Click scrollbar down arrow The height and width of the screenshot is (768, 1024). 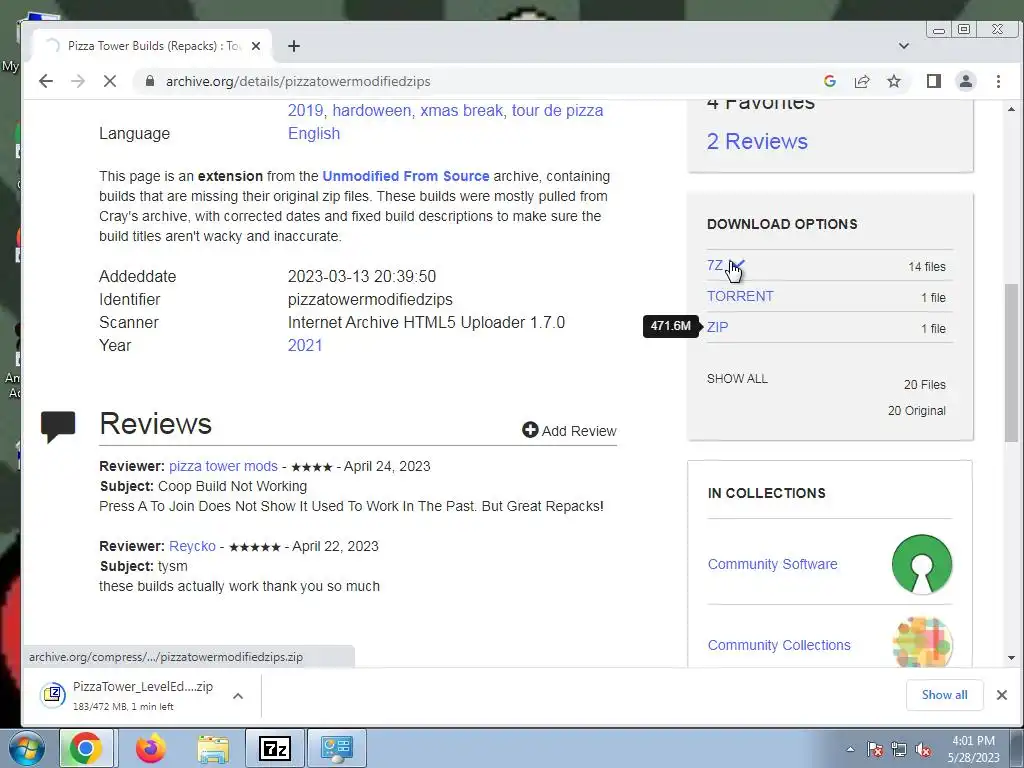pos(1011,658)
